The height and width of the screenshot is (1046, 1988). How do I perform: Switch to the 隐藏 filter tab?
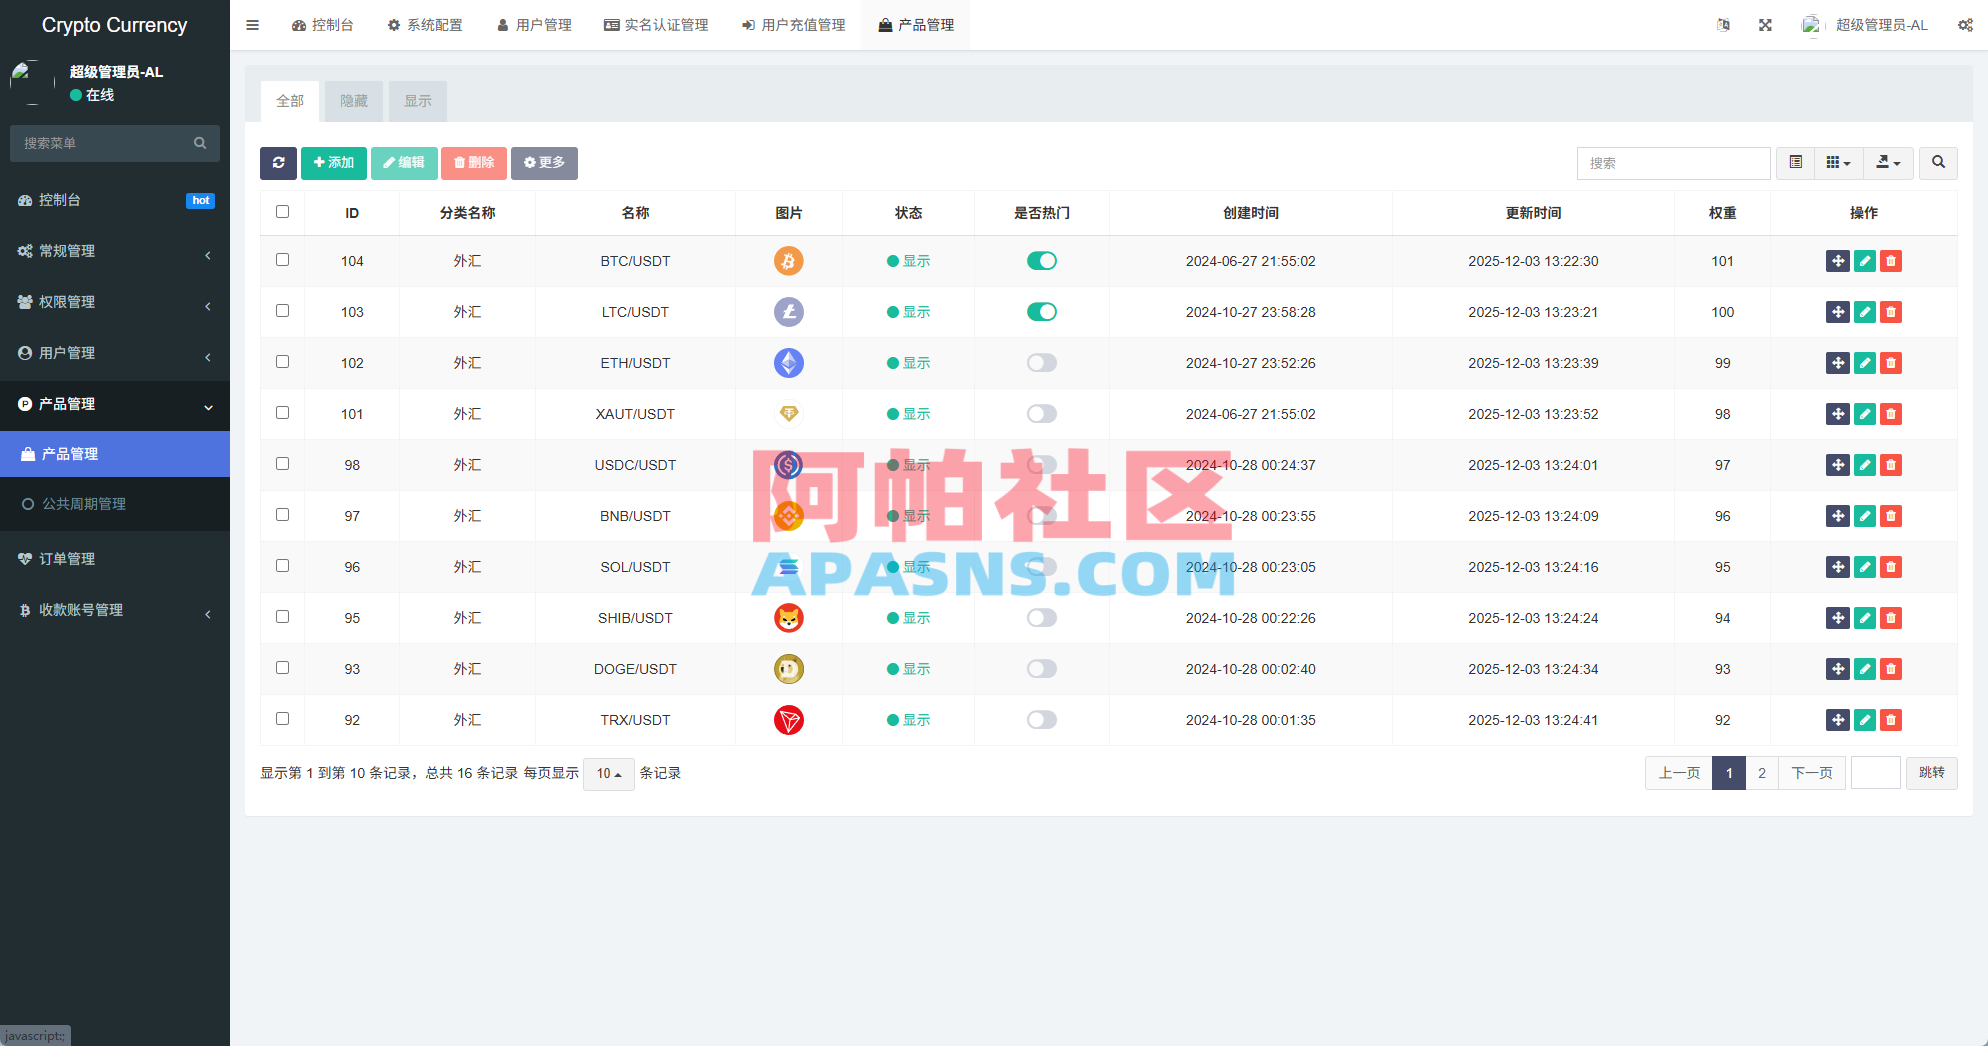point(354,101)
